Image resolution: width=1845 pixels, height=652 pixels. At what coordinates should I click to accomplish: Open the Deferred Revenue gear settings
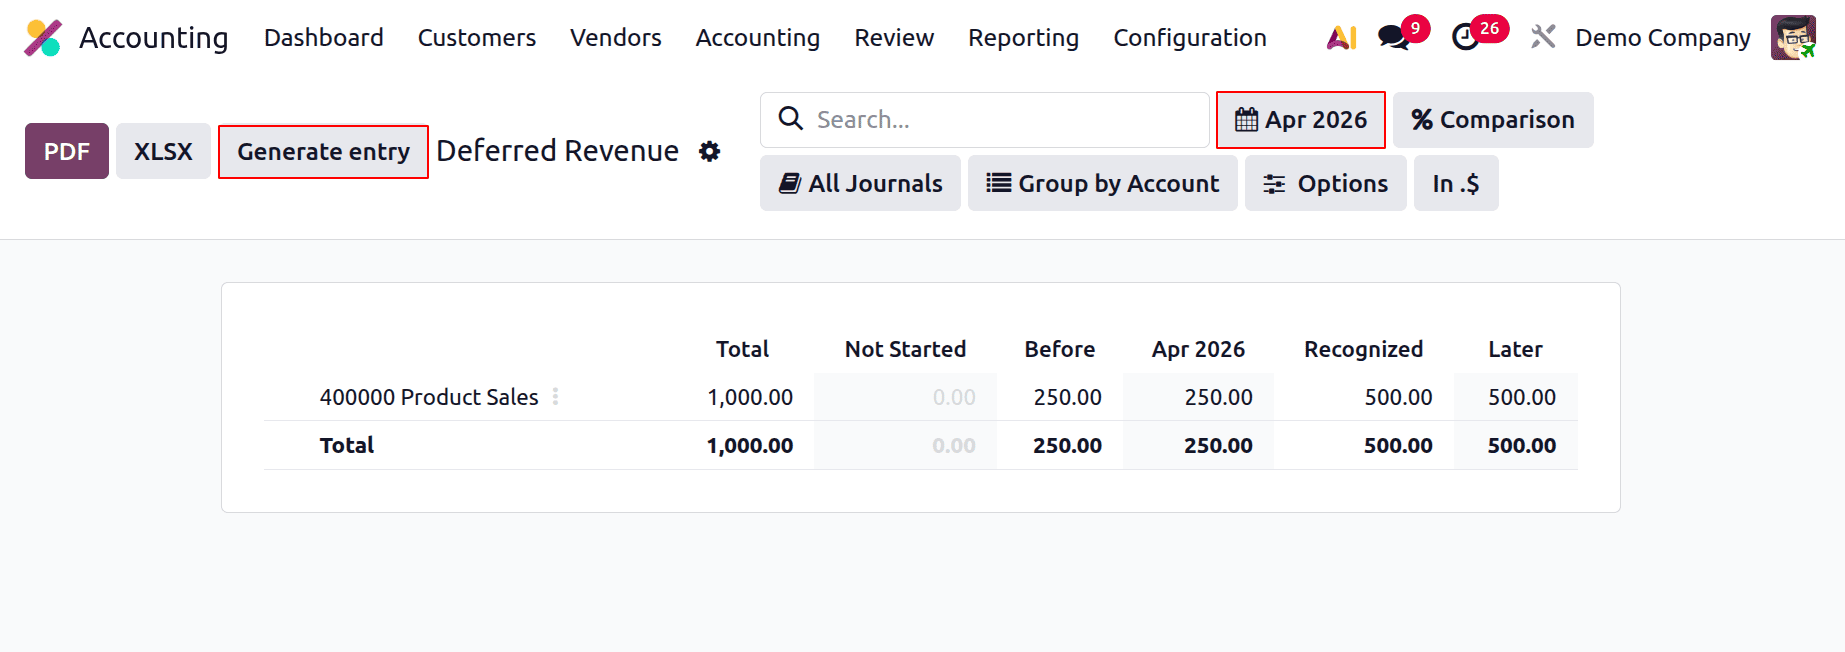709,151
